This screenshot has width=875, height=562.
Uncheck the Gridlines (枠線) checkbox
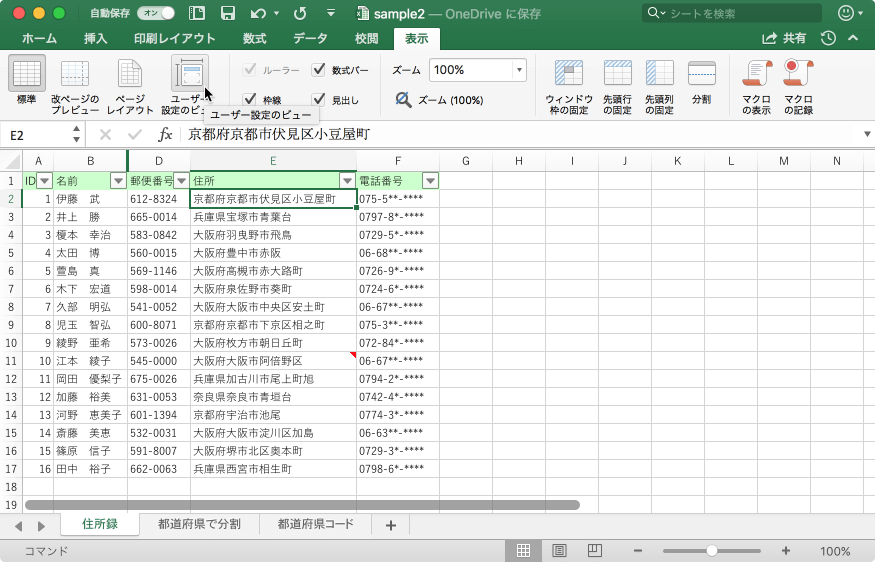(x=249, y=100)
